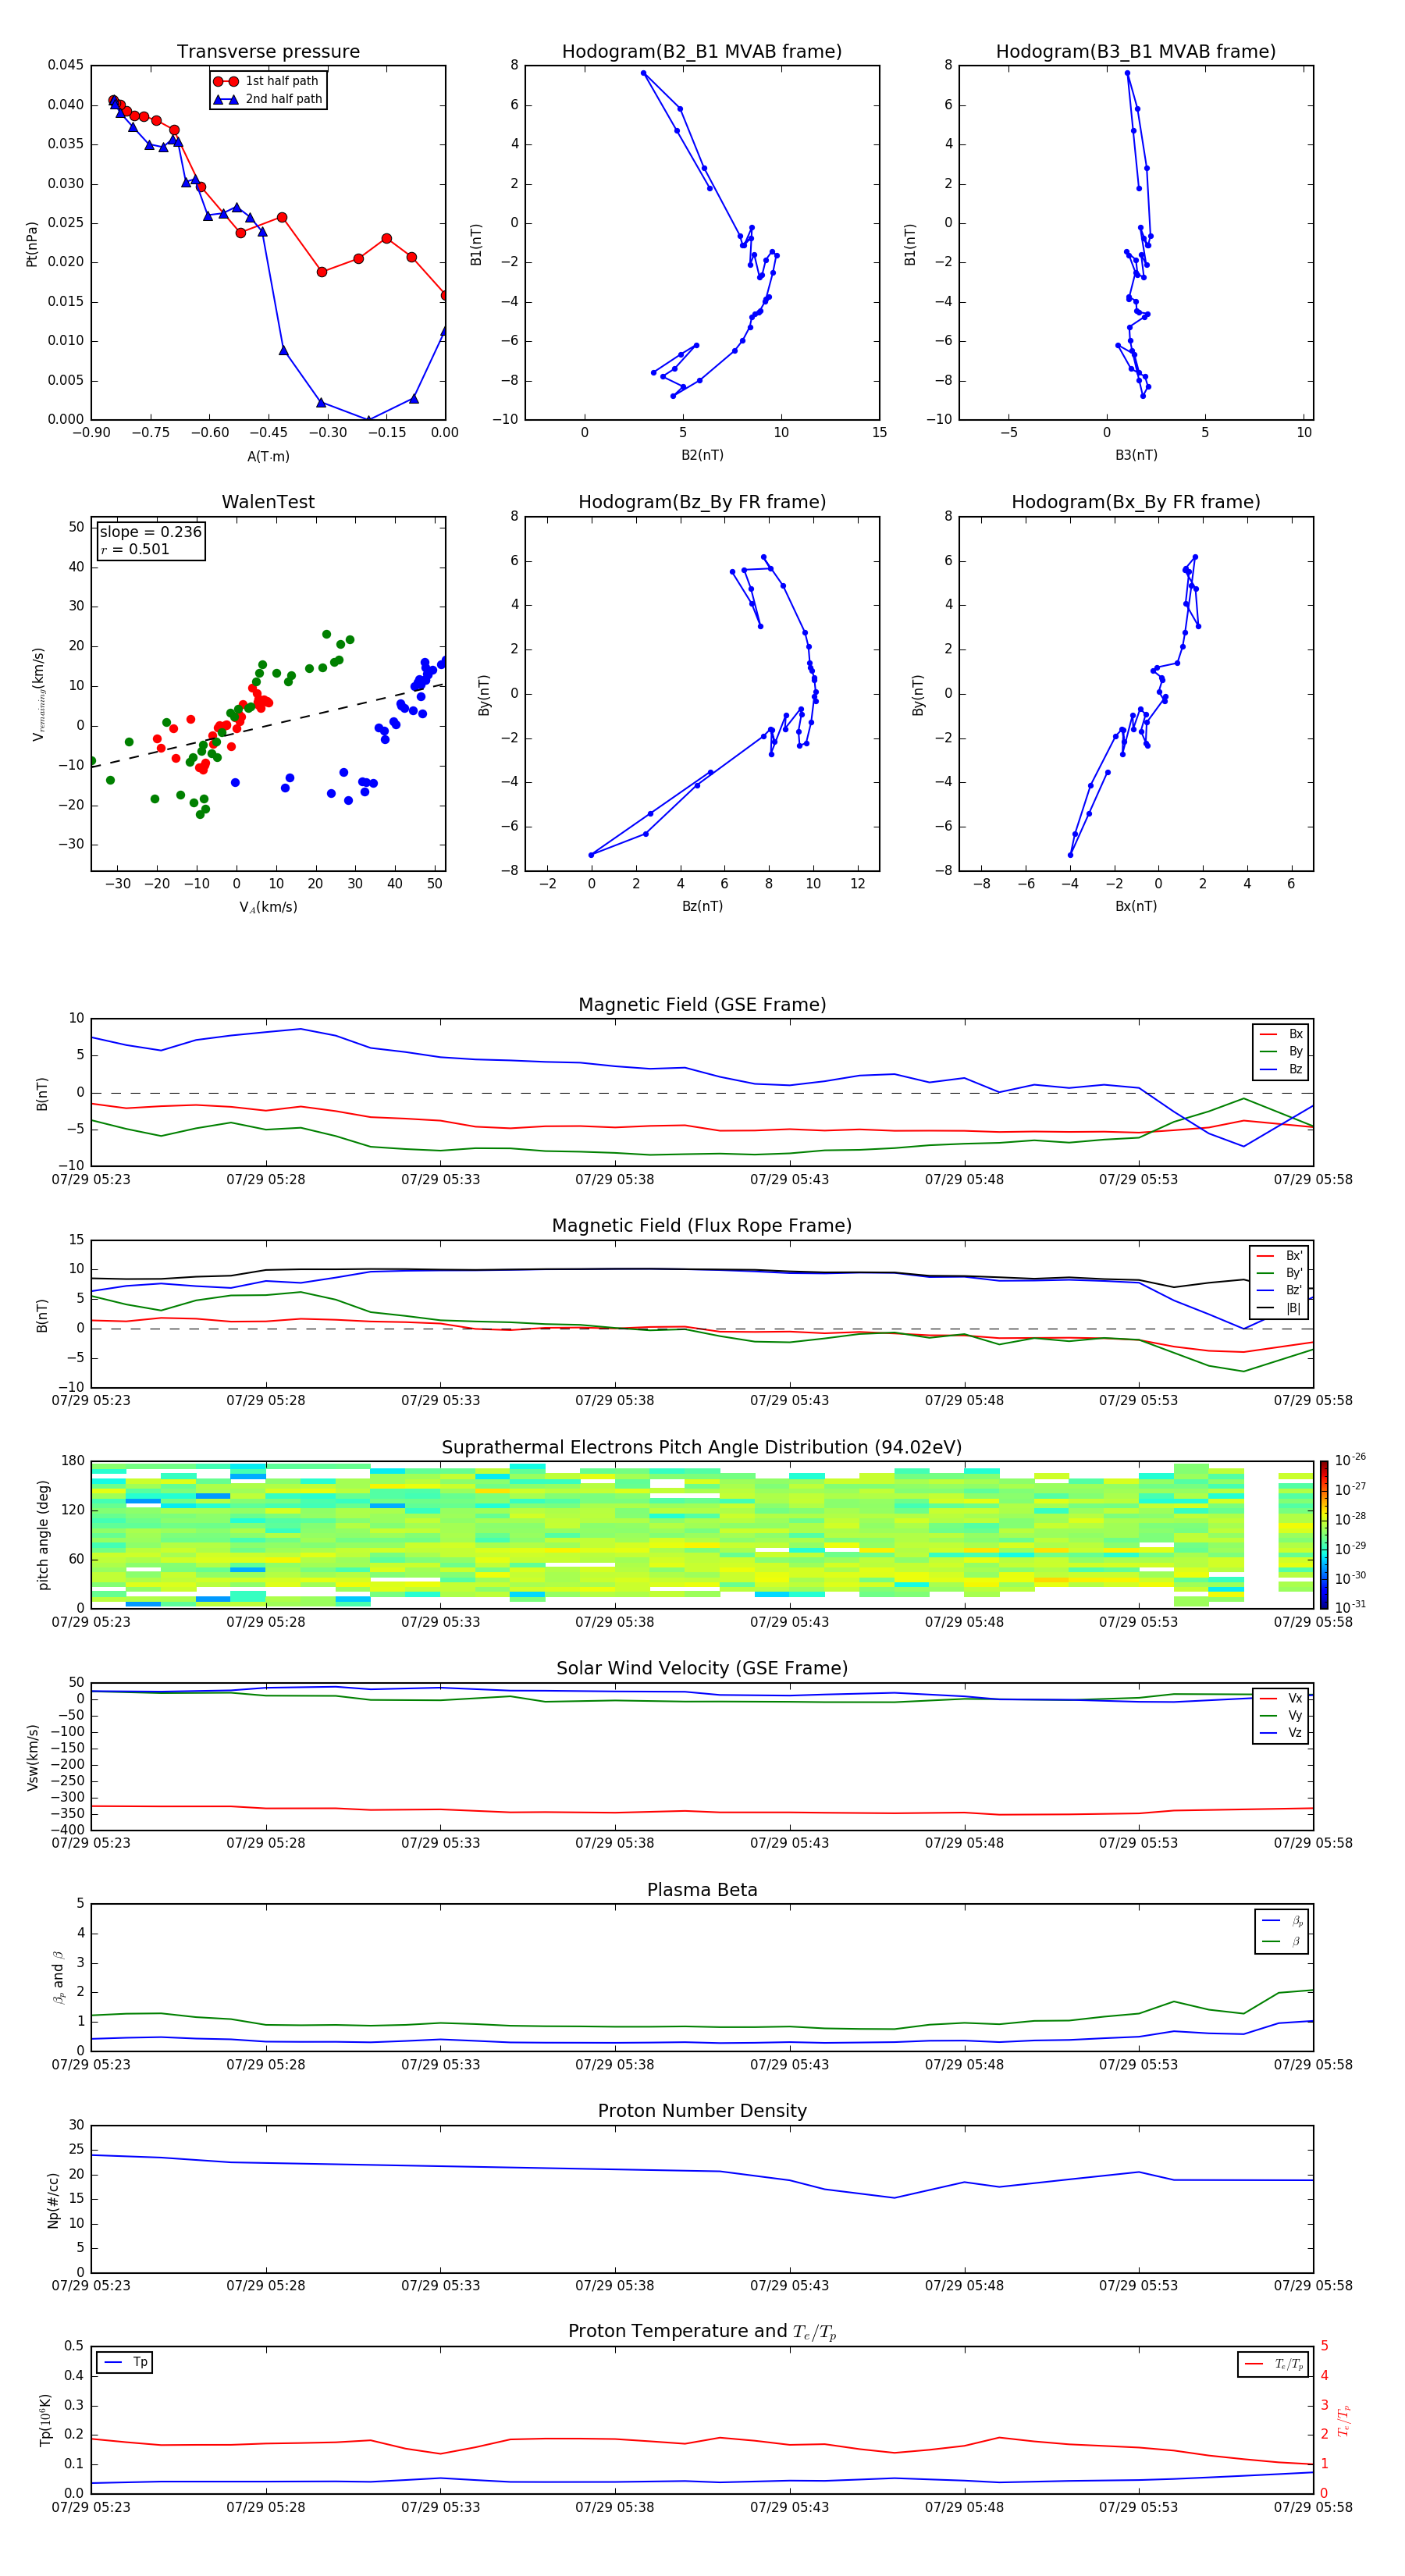Click the 'Proton Temperature and Te/Tp' title
This screenshot has height=2576, width=1405.
click(x=702, y=2332)
